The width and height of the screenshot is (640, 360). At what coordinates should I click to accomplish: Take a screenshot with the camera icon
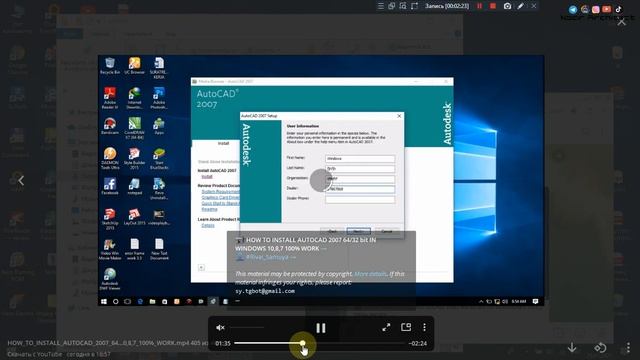point(507,6)
